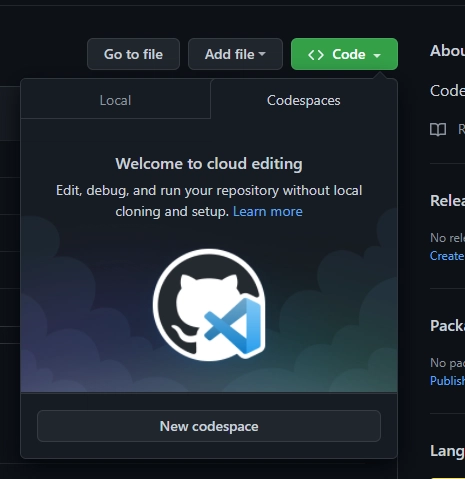Image resolution: width=465 pixels, height=479 pixels.
Task: Open Go to file search
Action: click(x=133, y=54)
